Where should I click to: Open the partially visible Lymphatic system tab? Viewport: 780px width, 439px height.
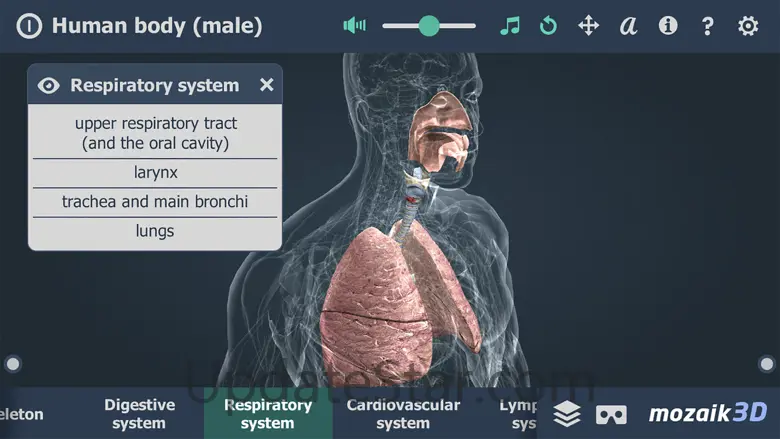coord(517,414)
